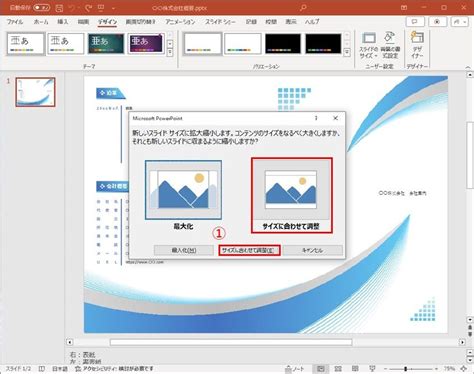Toggle the ノート notes pane button
Screen dimensions: 474x374
295,369
